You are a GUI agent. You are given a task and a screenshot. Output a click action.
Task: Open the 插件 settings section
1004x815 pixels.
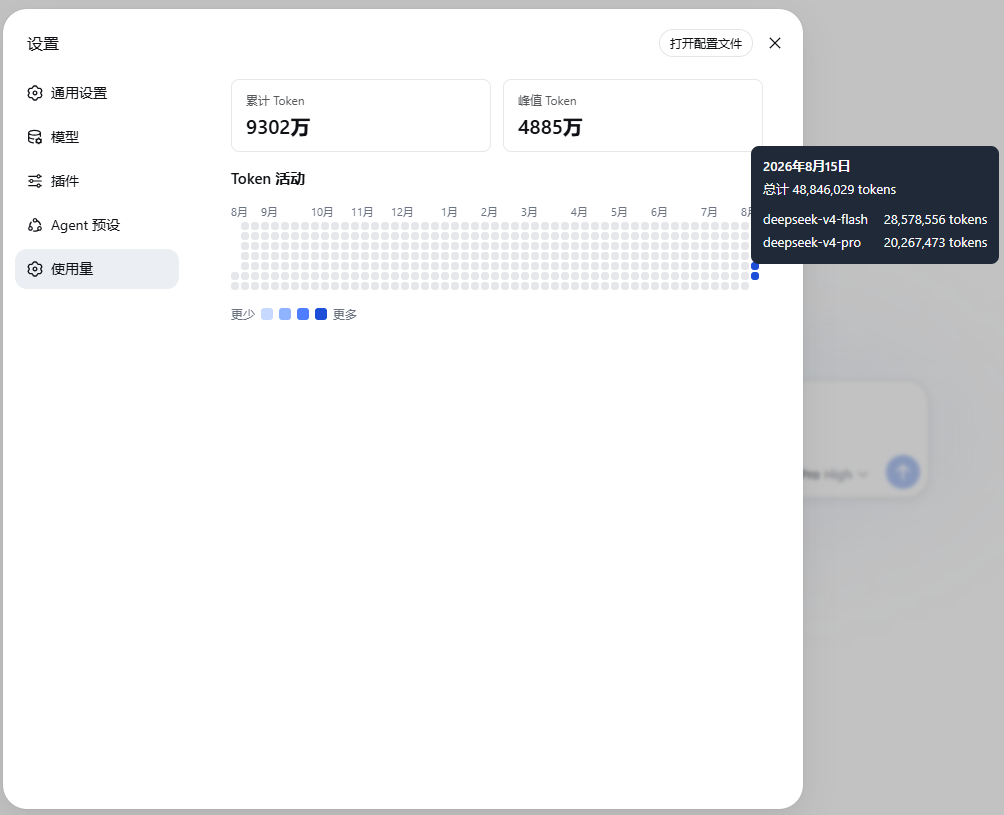pos(97,181)
